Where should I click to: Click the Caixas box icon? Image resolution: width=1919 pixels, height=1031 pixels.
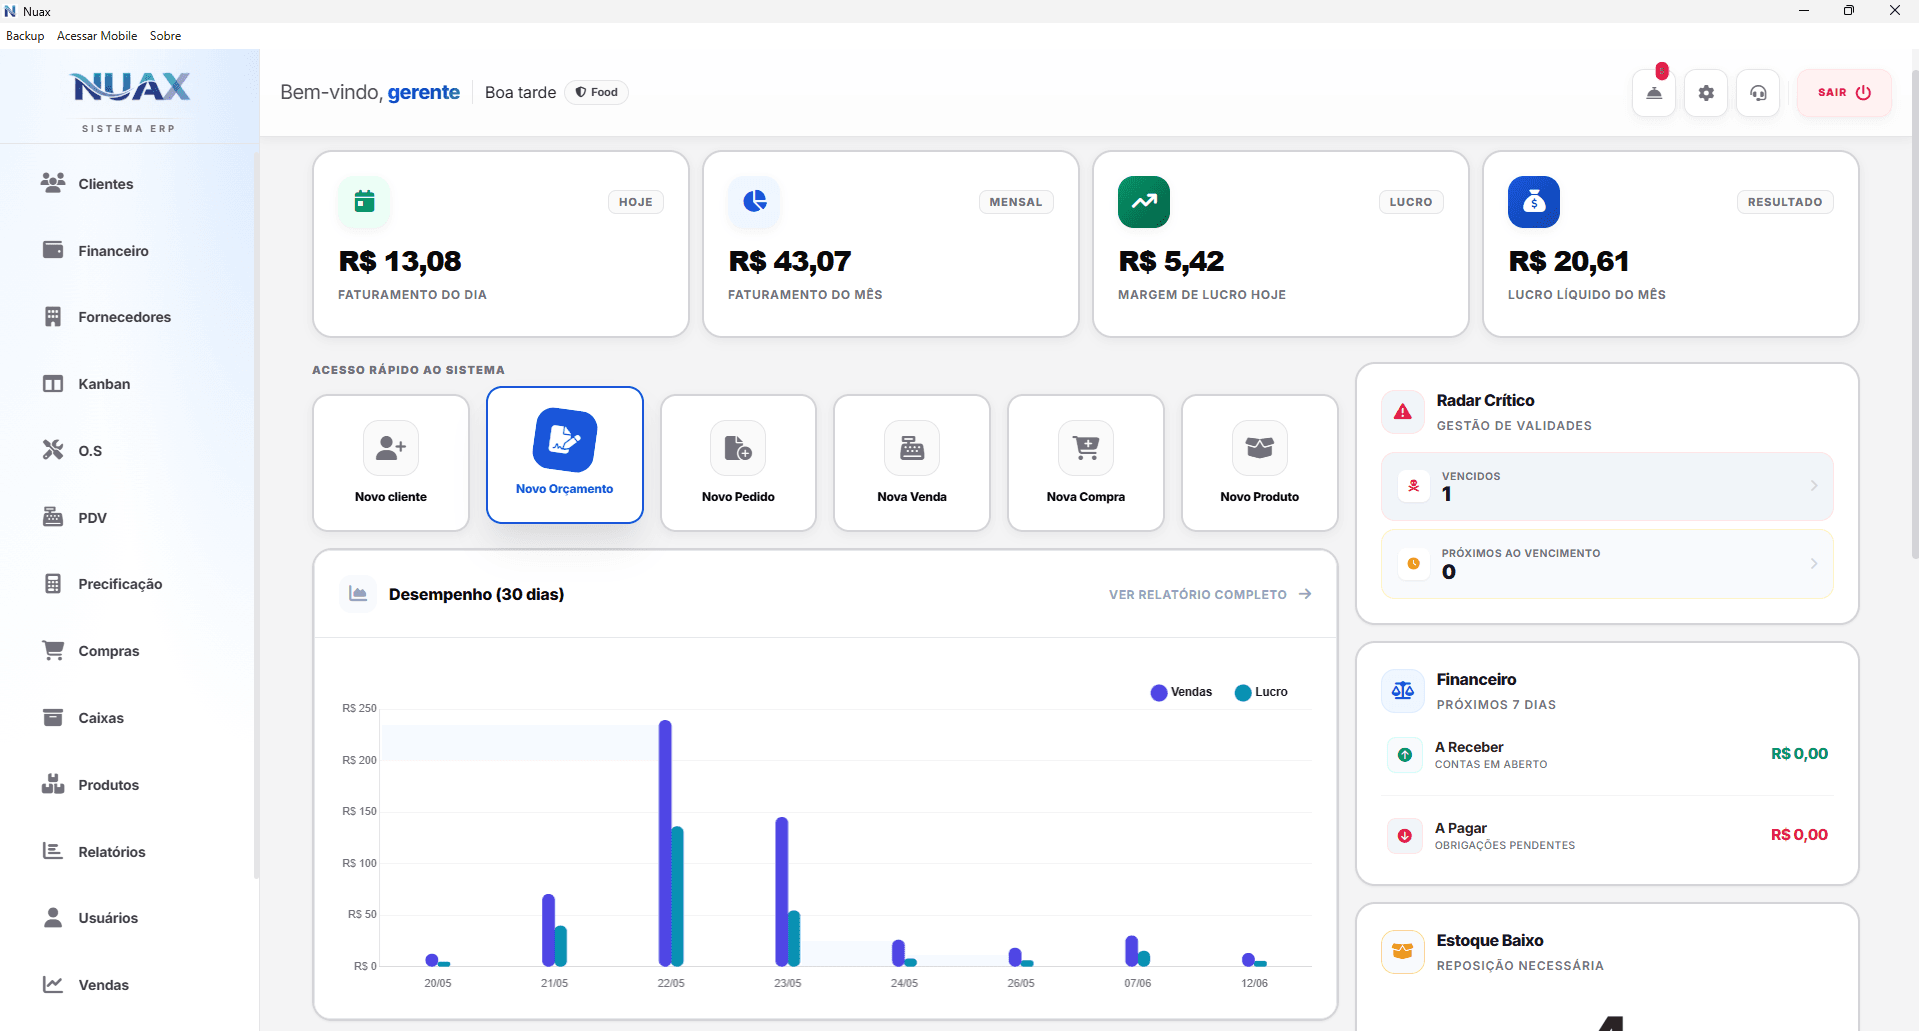tap(53, 717)
